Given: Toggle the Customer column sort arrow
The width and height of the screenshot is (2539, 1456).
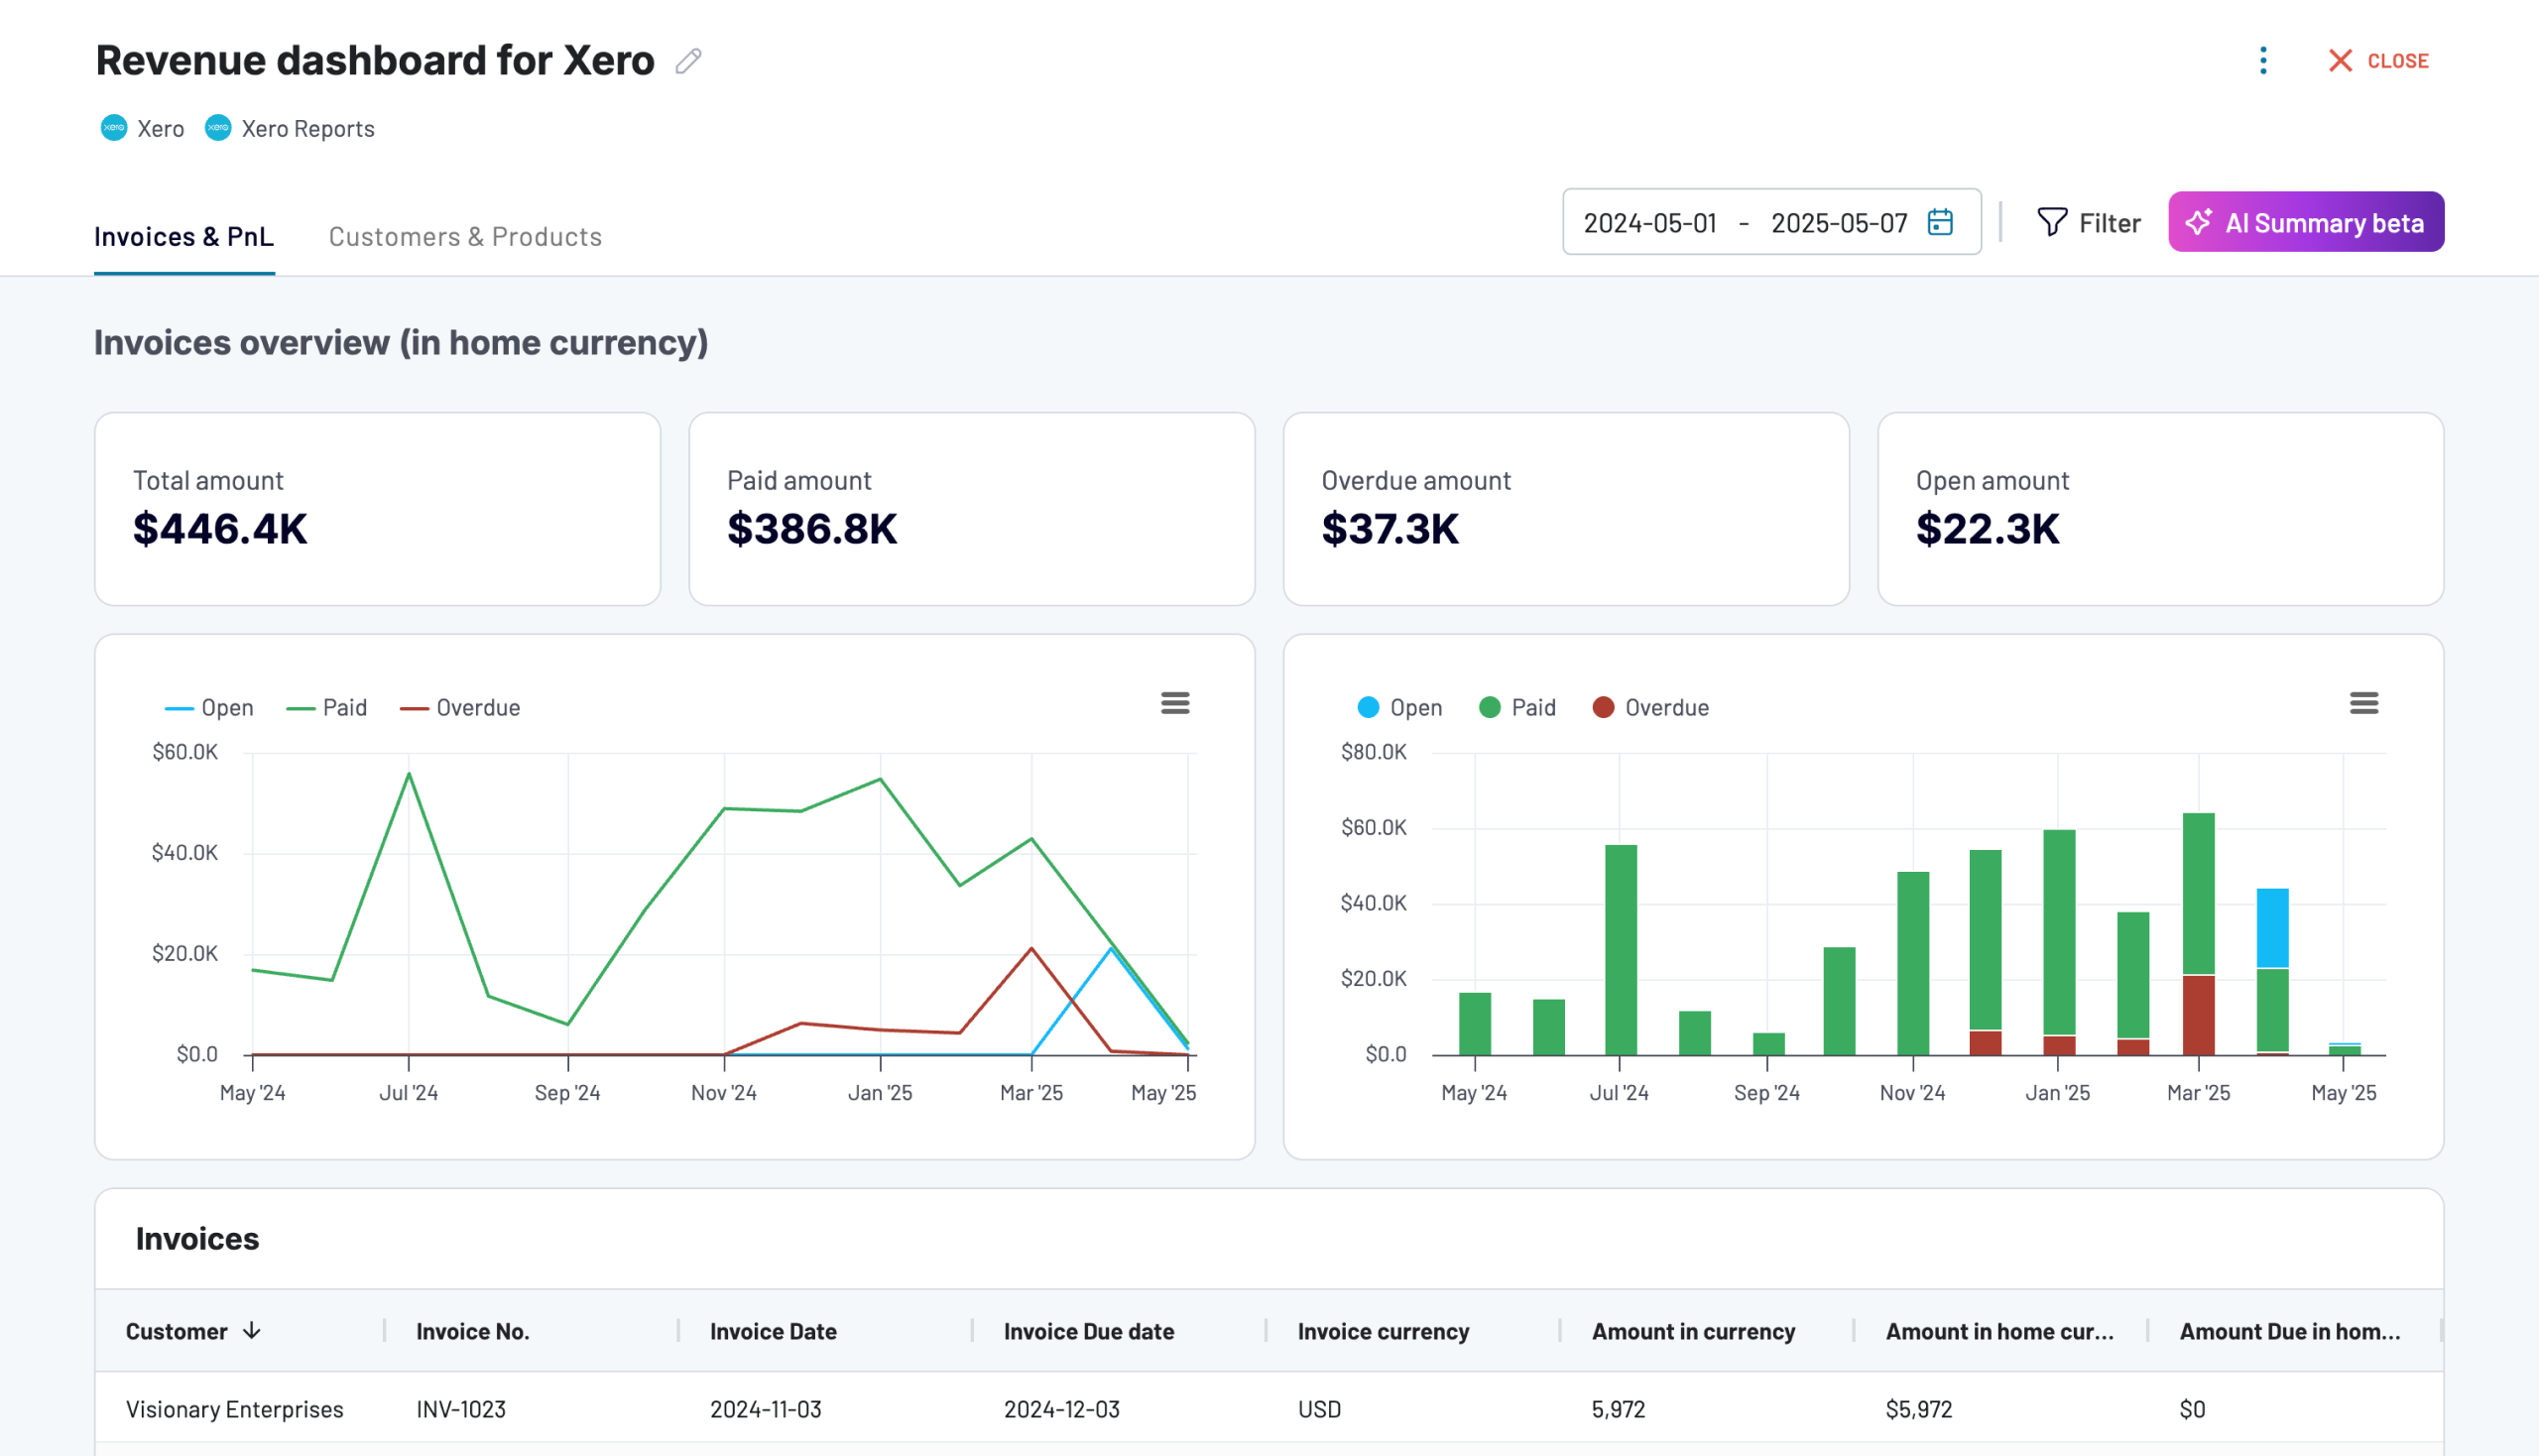Looking at the screenshot, I should click(x=252, y=1331).
